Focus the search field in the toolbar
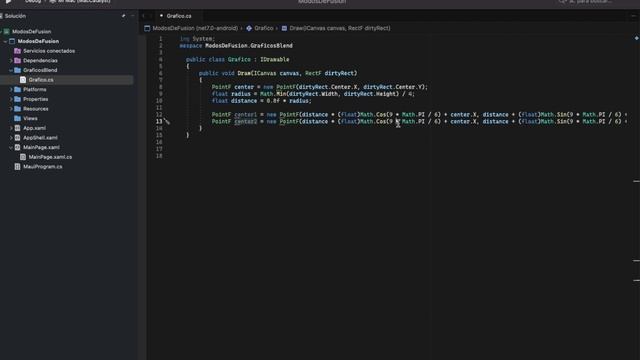 [x=588, y=2]
